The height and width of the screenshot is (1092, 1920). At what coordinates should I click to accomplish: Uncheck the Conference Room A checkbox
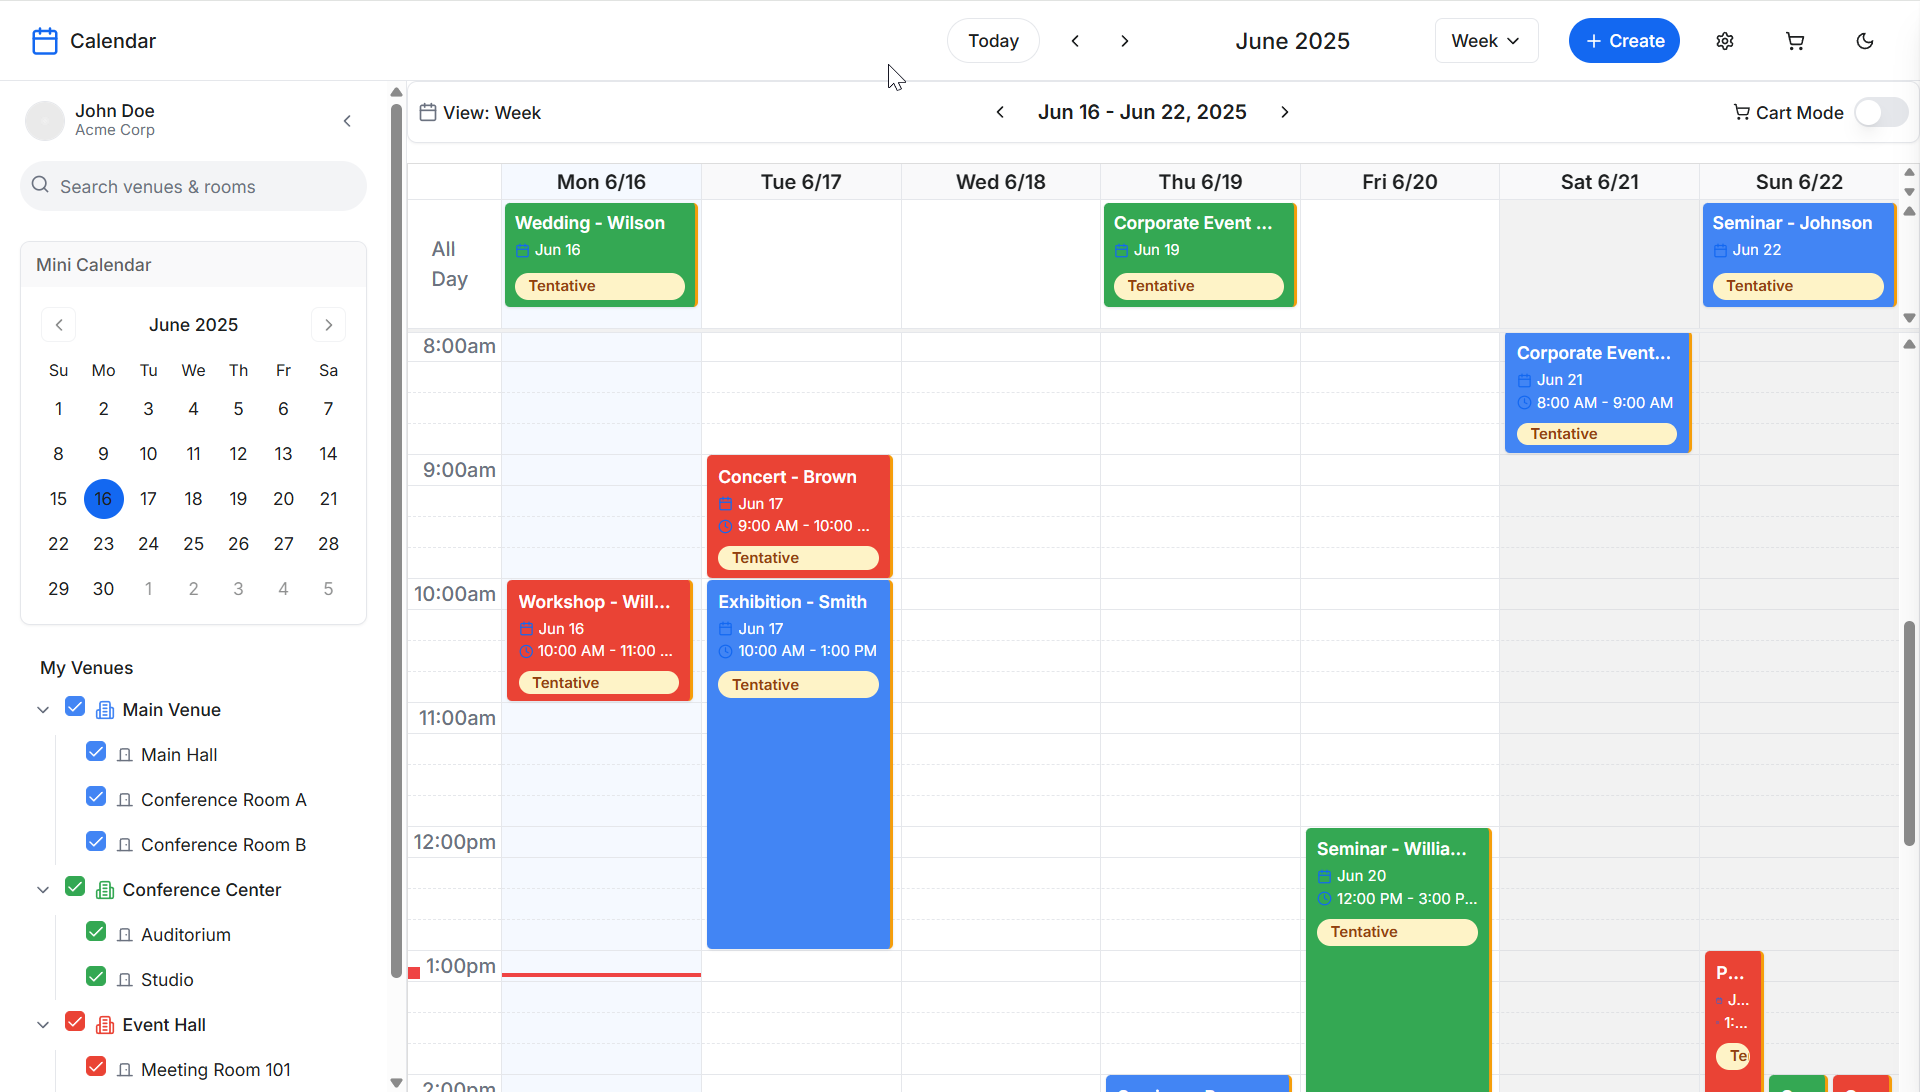[x=96, y=796]
